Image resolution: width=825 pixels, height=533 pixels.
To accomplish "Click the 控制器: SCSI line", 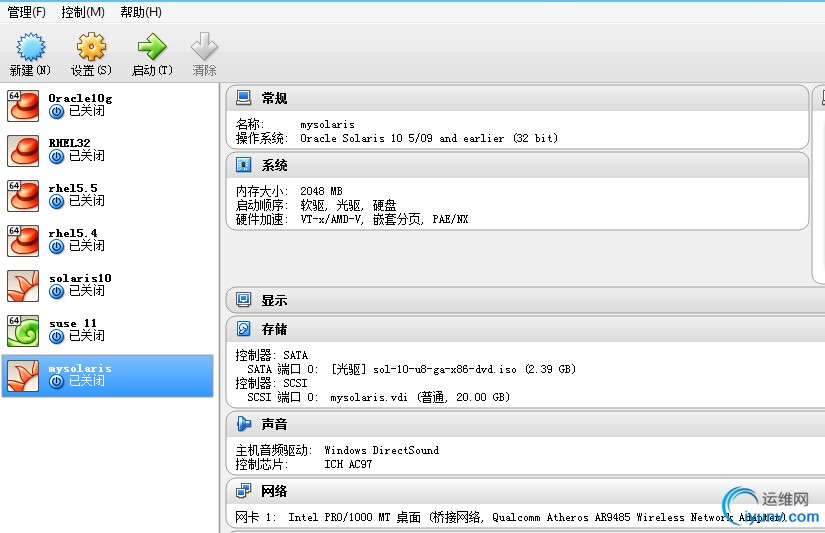I will click(271, 383).
